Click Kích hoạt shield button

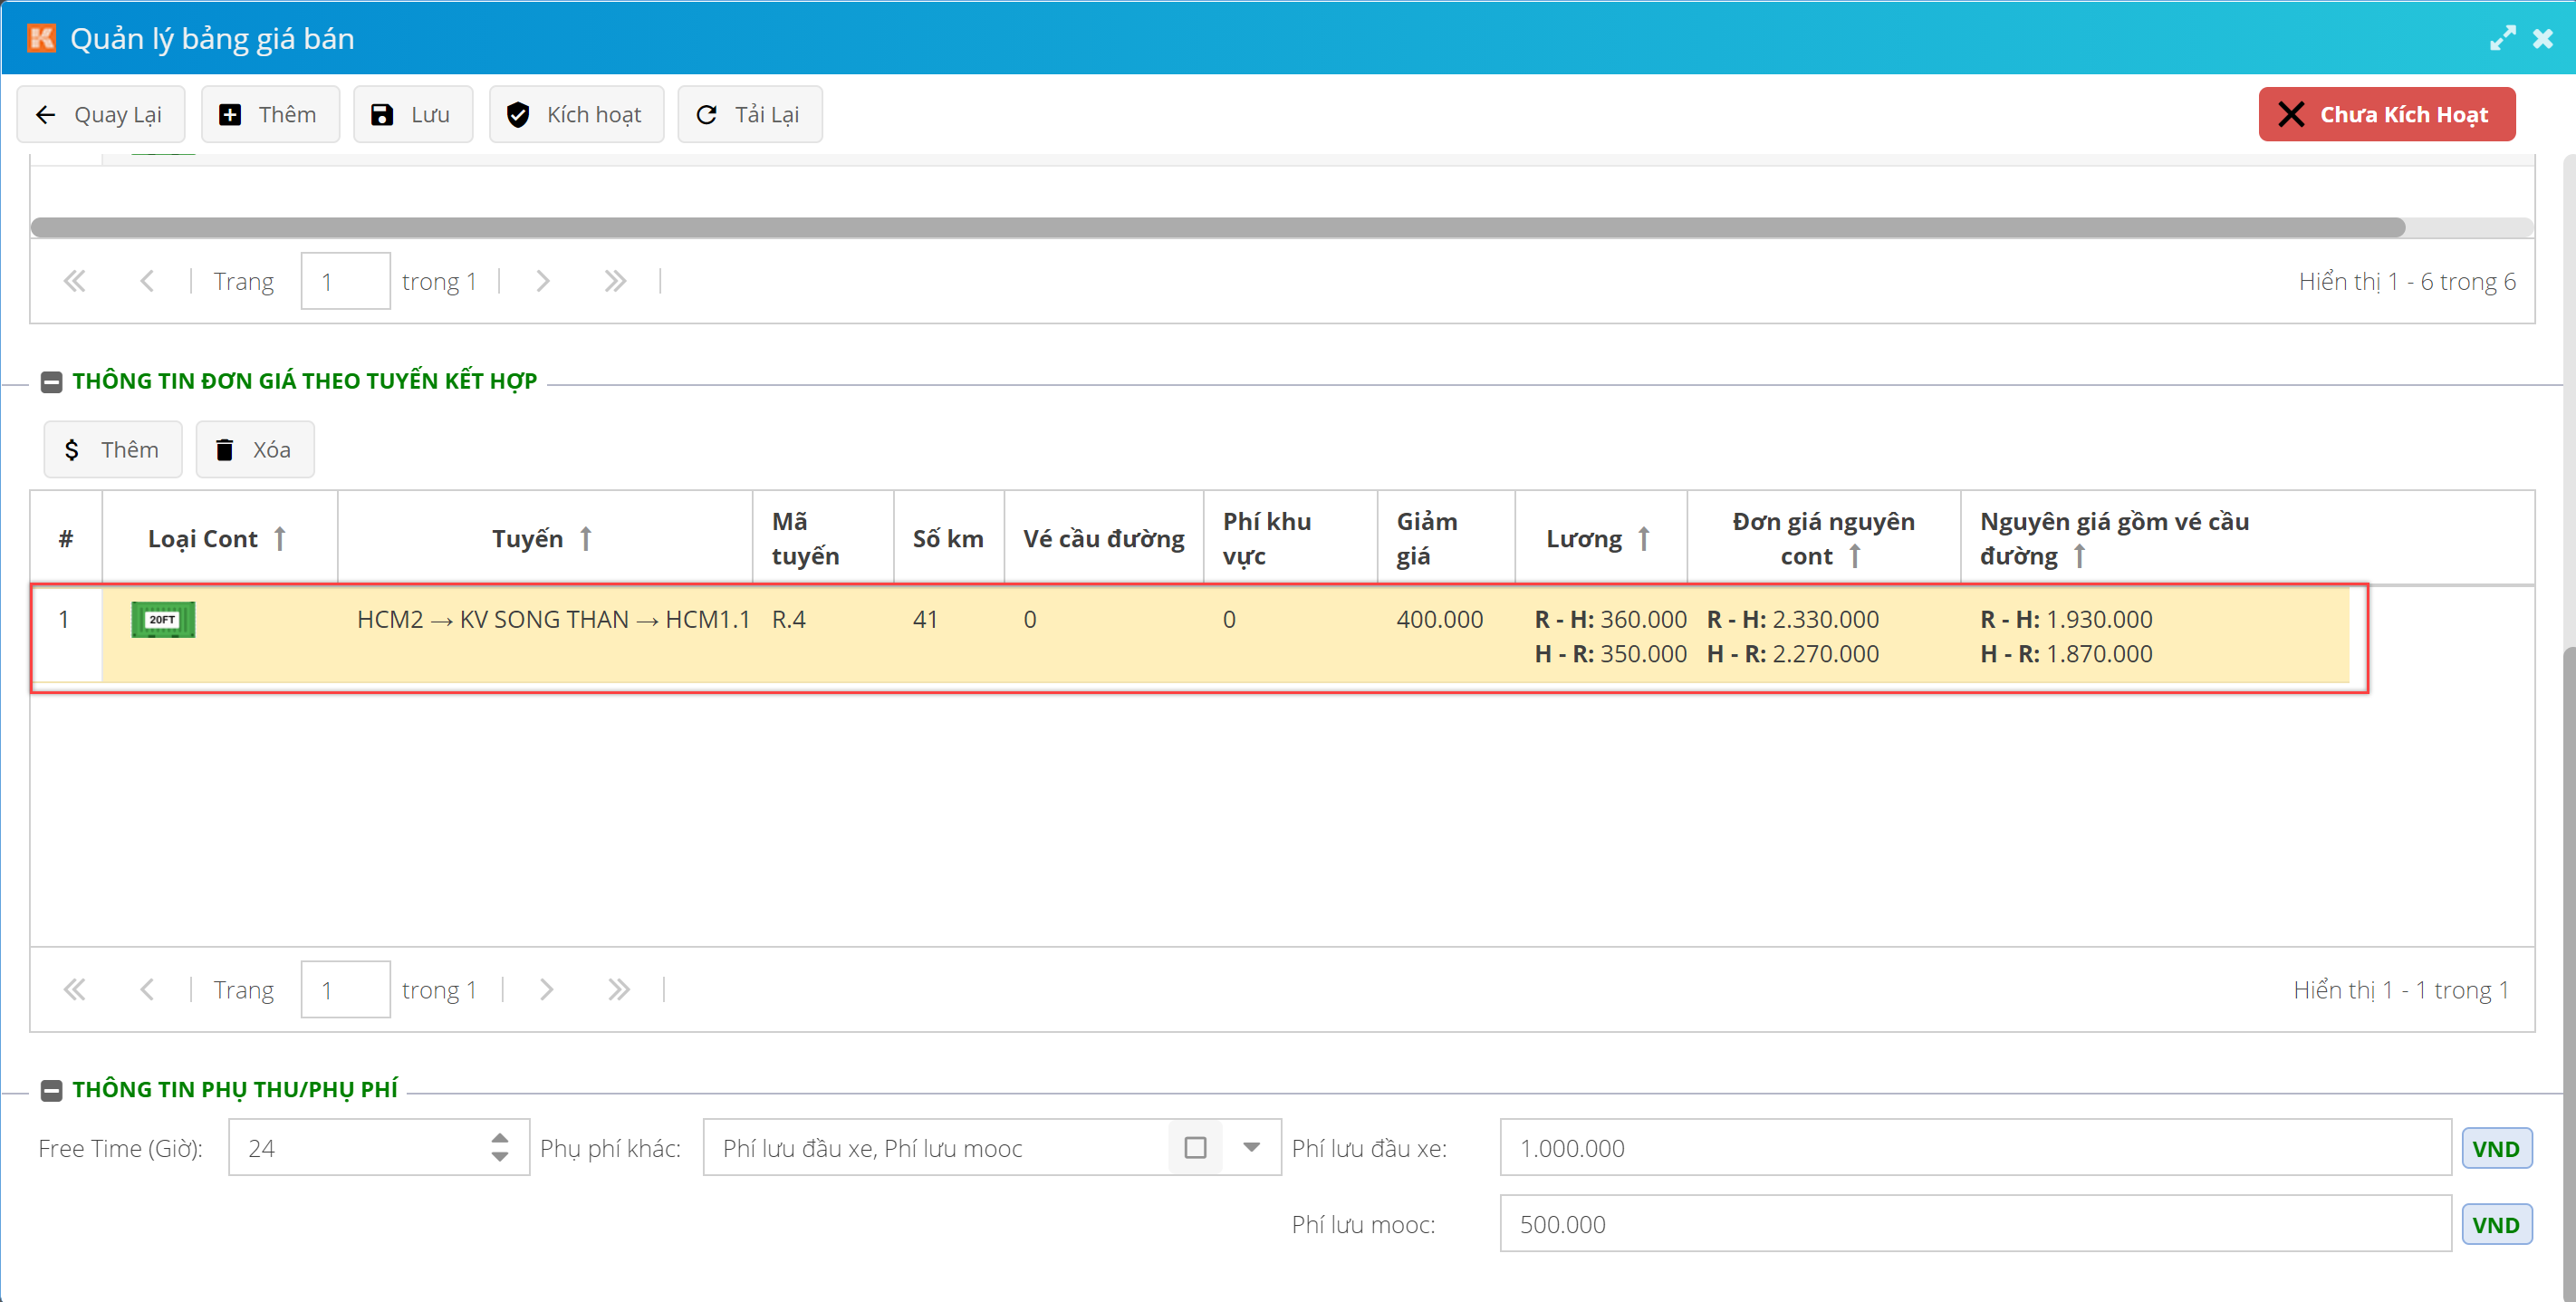[x=575, y=115]
